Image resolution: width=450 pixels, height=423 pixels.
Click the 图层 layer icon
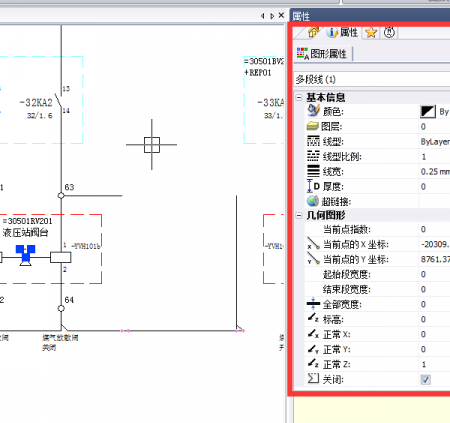tap(313, 126)
